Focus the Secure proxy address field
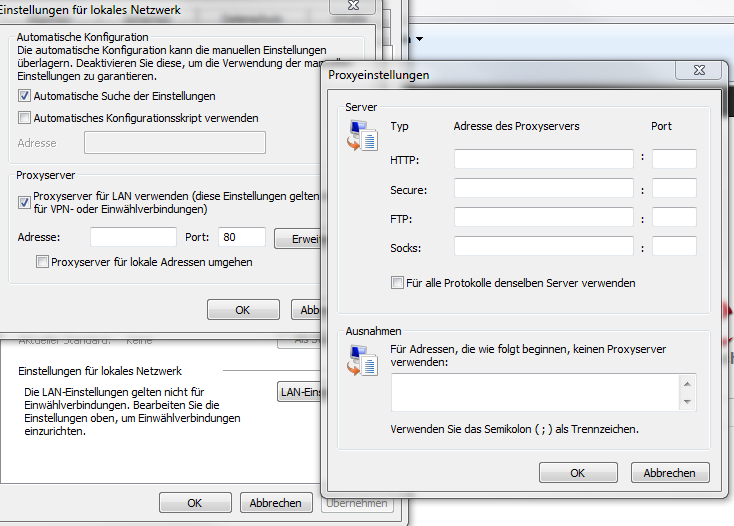 point(543,188)
